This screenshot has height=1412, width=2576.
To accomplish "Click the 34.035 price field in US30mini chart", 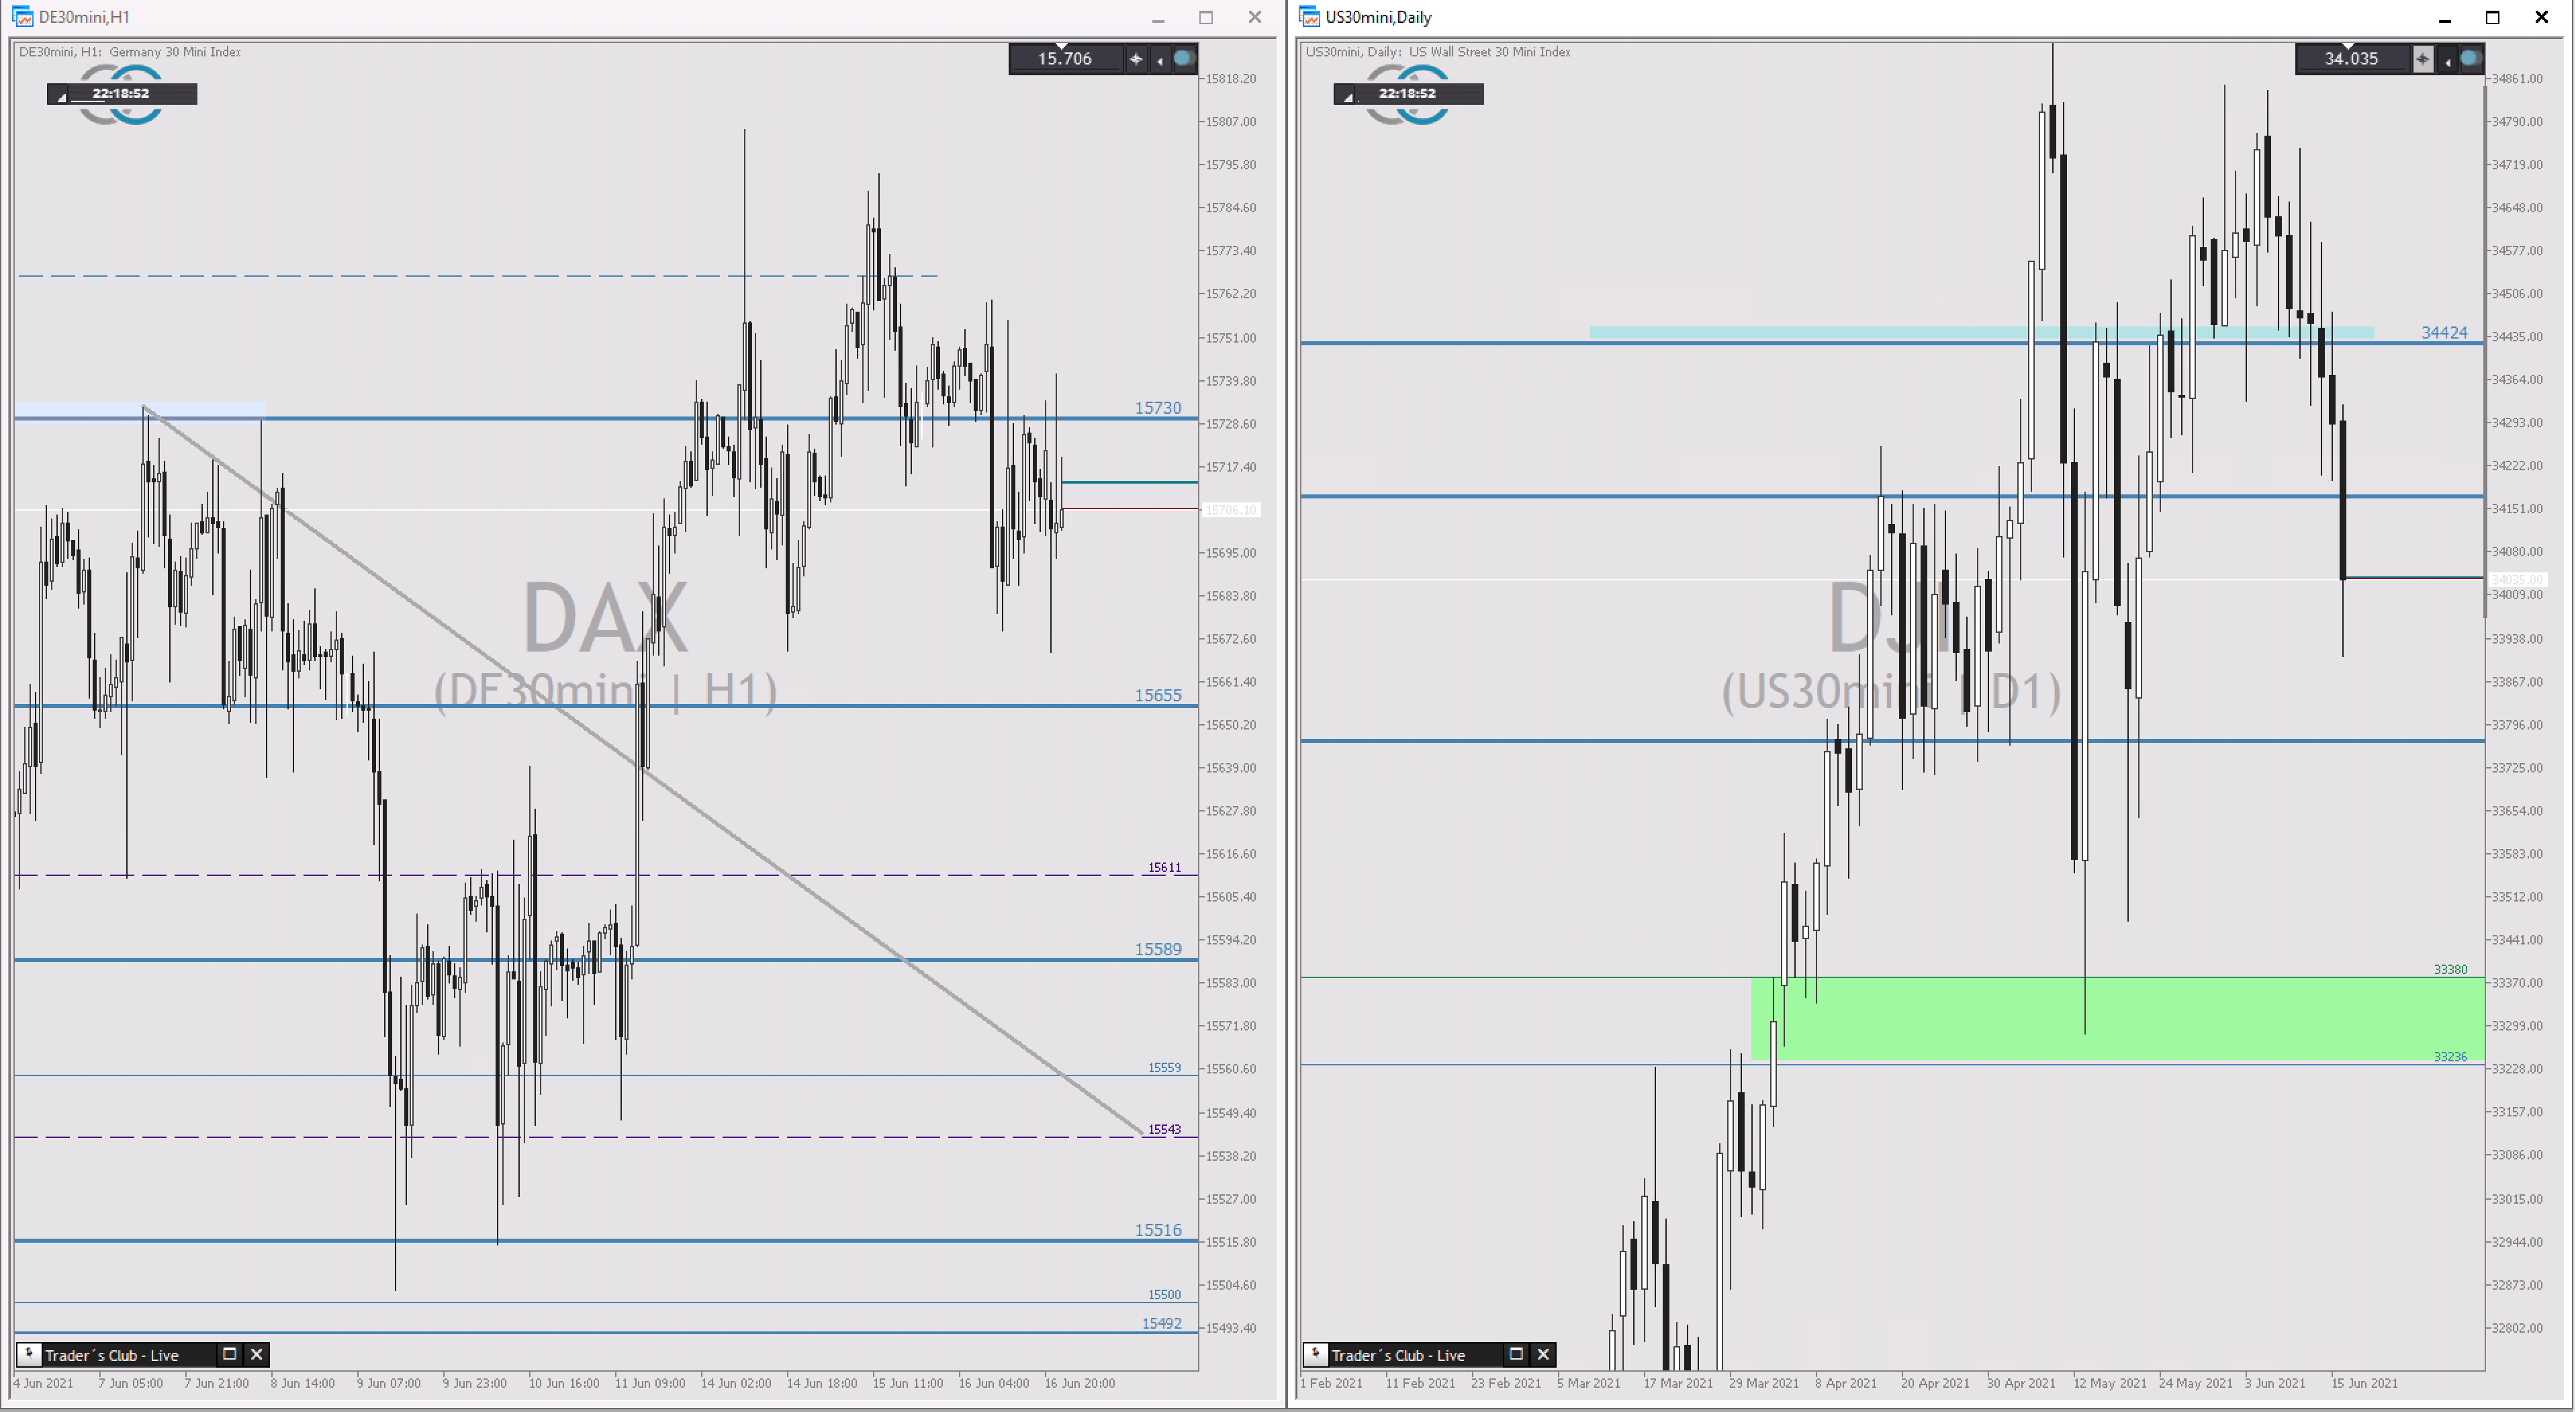I will coord(2351,59).
